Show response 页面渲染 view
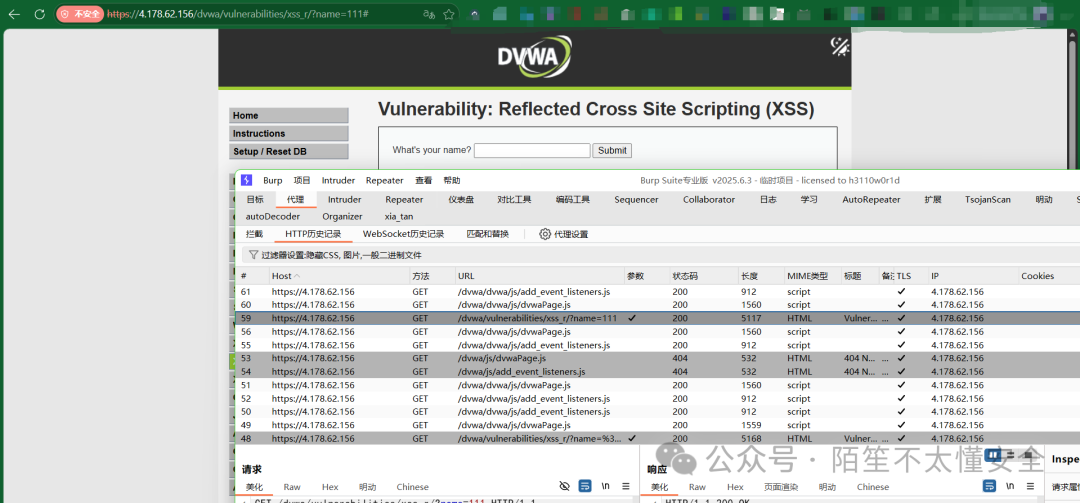 click(781, 486)
